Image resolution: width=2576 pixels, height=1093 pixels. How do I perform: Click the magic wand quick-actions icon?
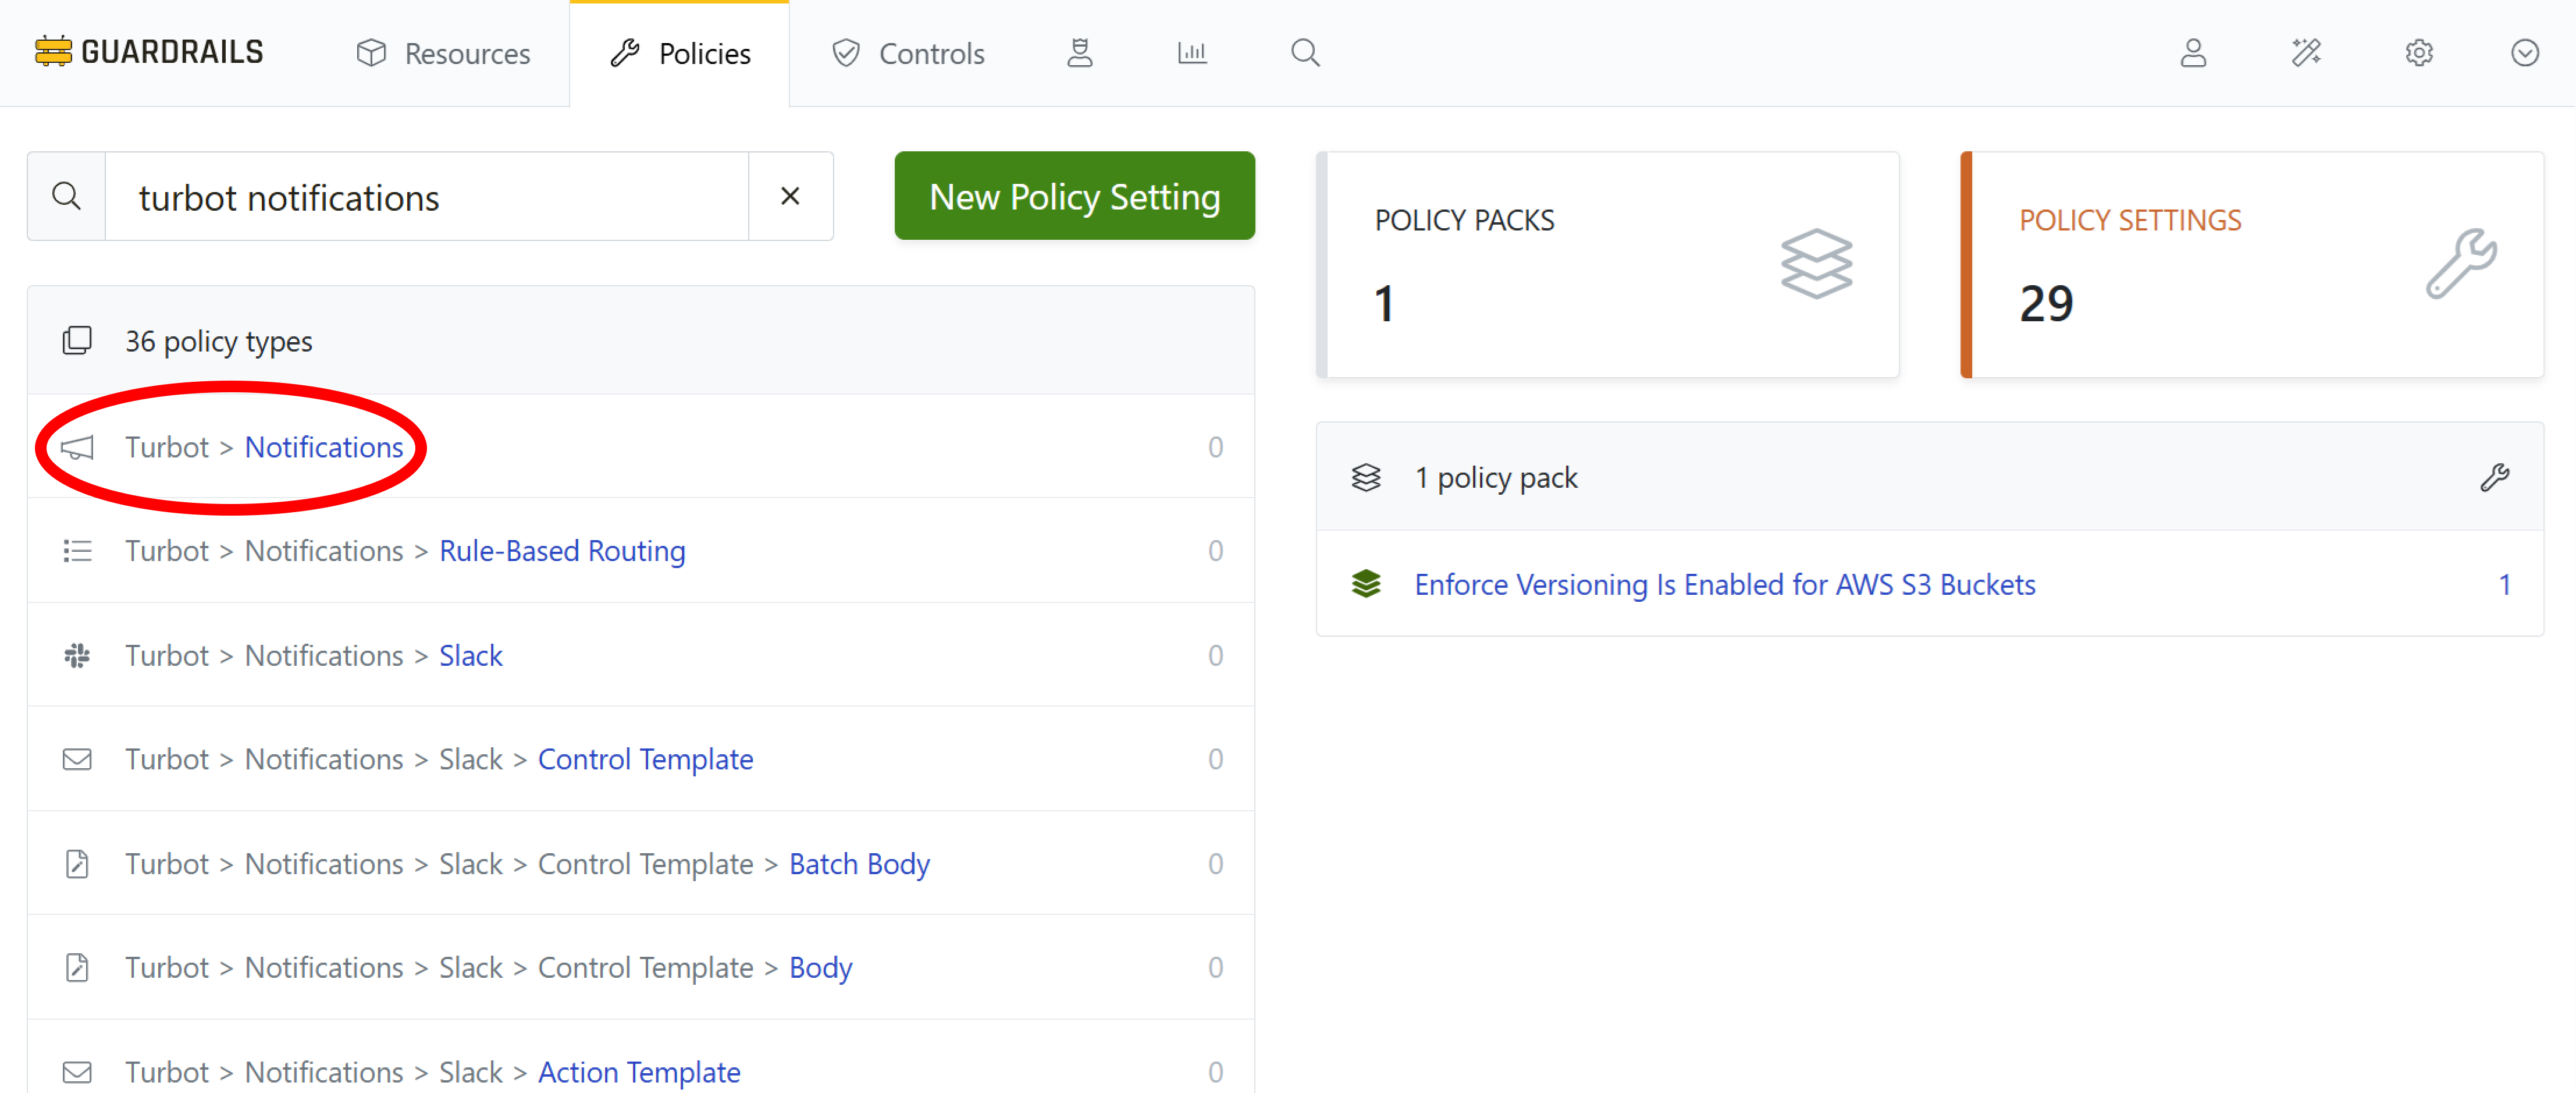tap(2307, 52)
